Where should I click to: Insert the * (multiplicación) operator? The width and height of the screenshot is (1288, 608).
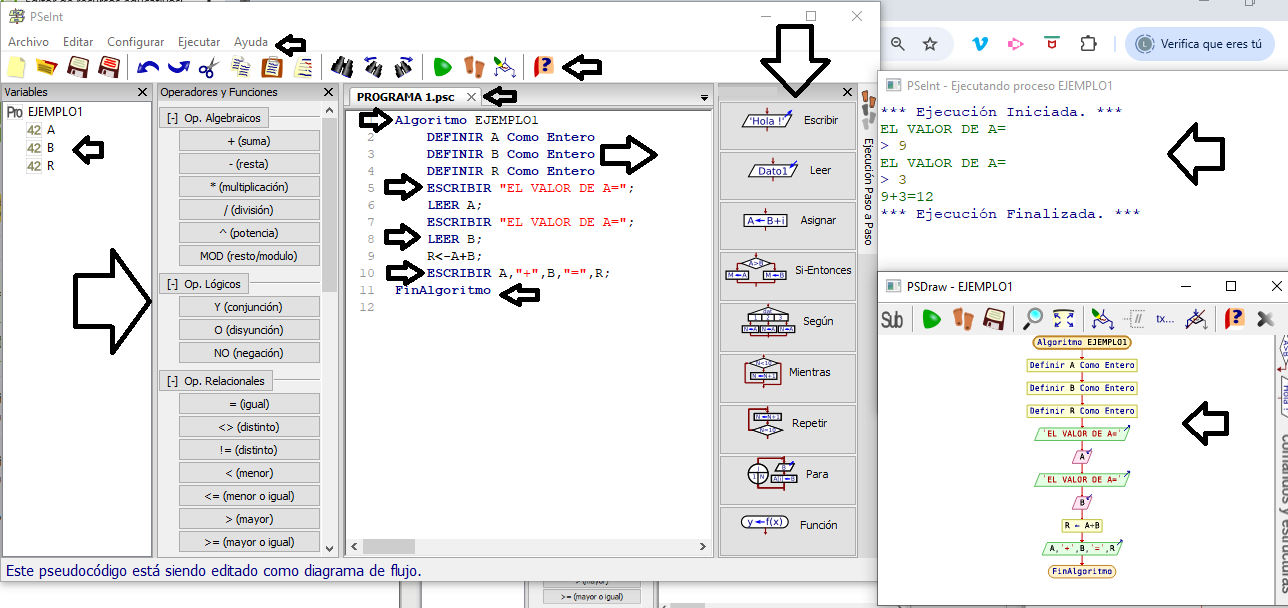[249, 187]
